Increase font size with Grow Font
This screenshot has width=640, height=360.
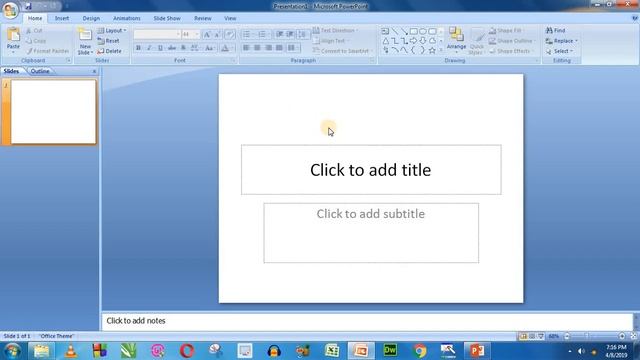pyautogui.click(x=207, y=35)
